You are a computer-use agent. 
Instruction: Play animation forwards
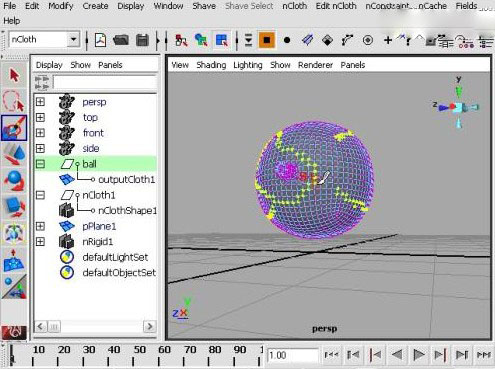pyautogui.click(x=419, y=355)
